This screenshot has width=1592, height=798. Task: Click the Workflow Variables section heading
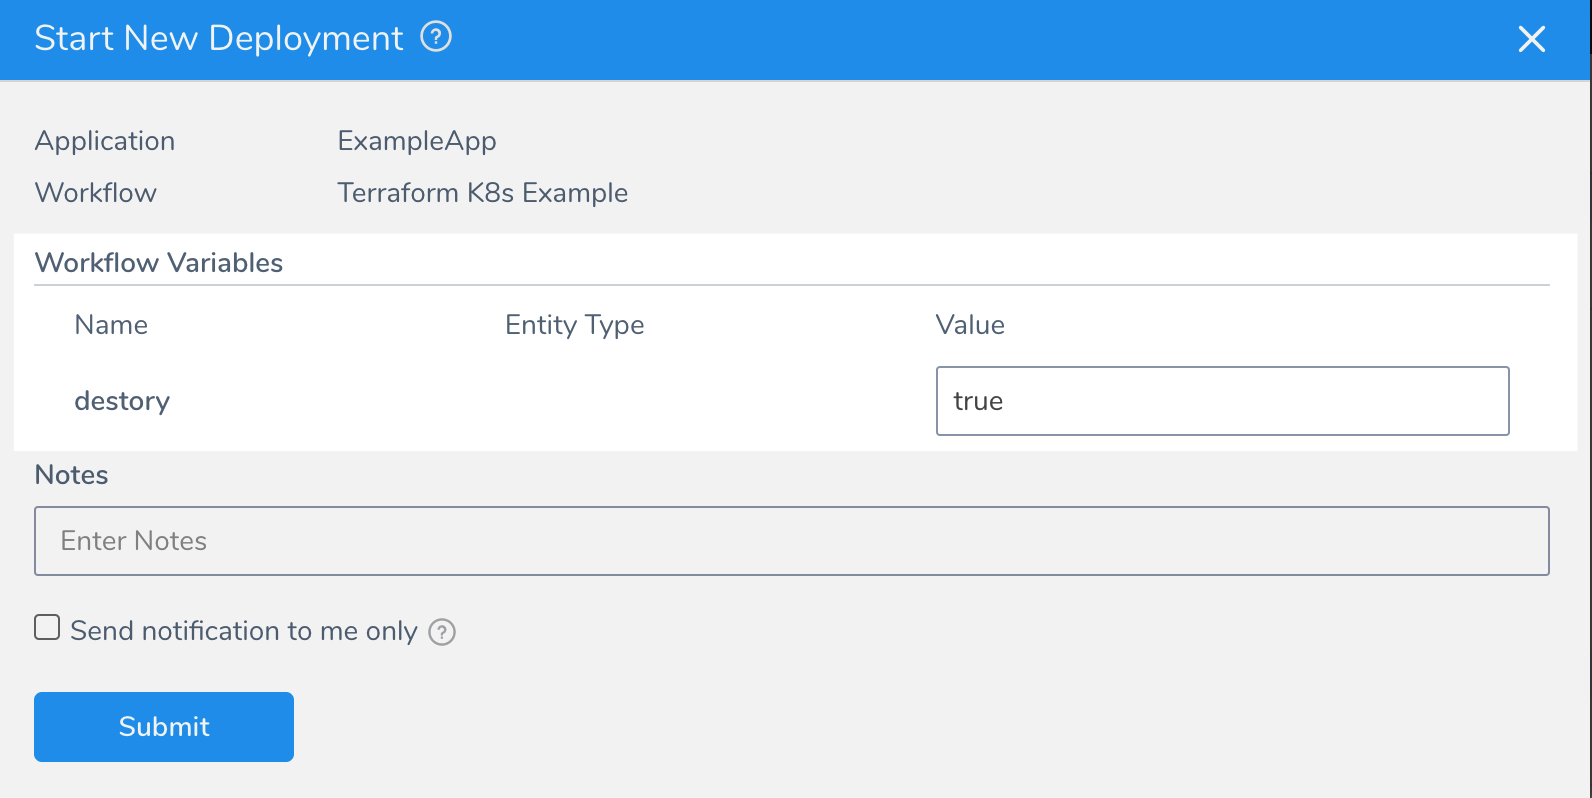(159, 263)
